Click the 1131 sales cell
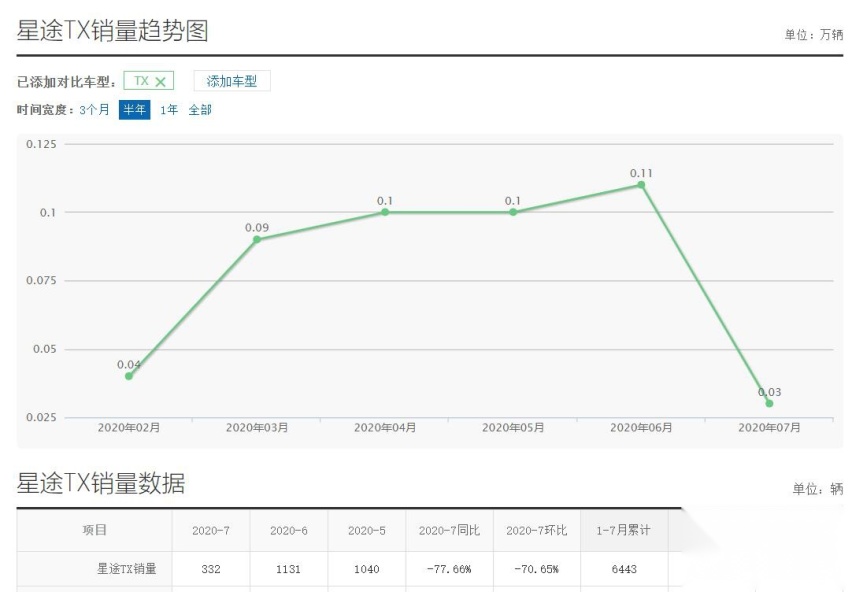Image resolution: width=852 pixels, height=592 pixels. (289, 569)
